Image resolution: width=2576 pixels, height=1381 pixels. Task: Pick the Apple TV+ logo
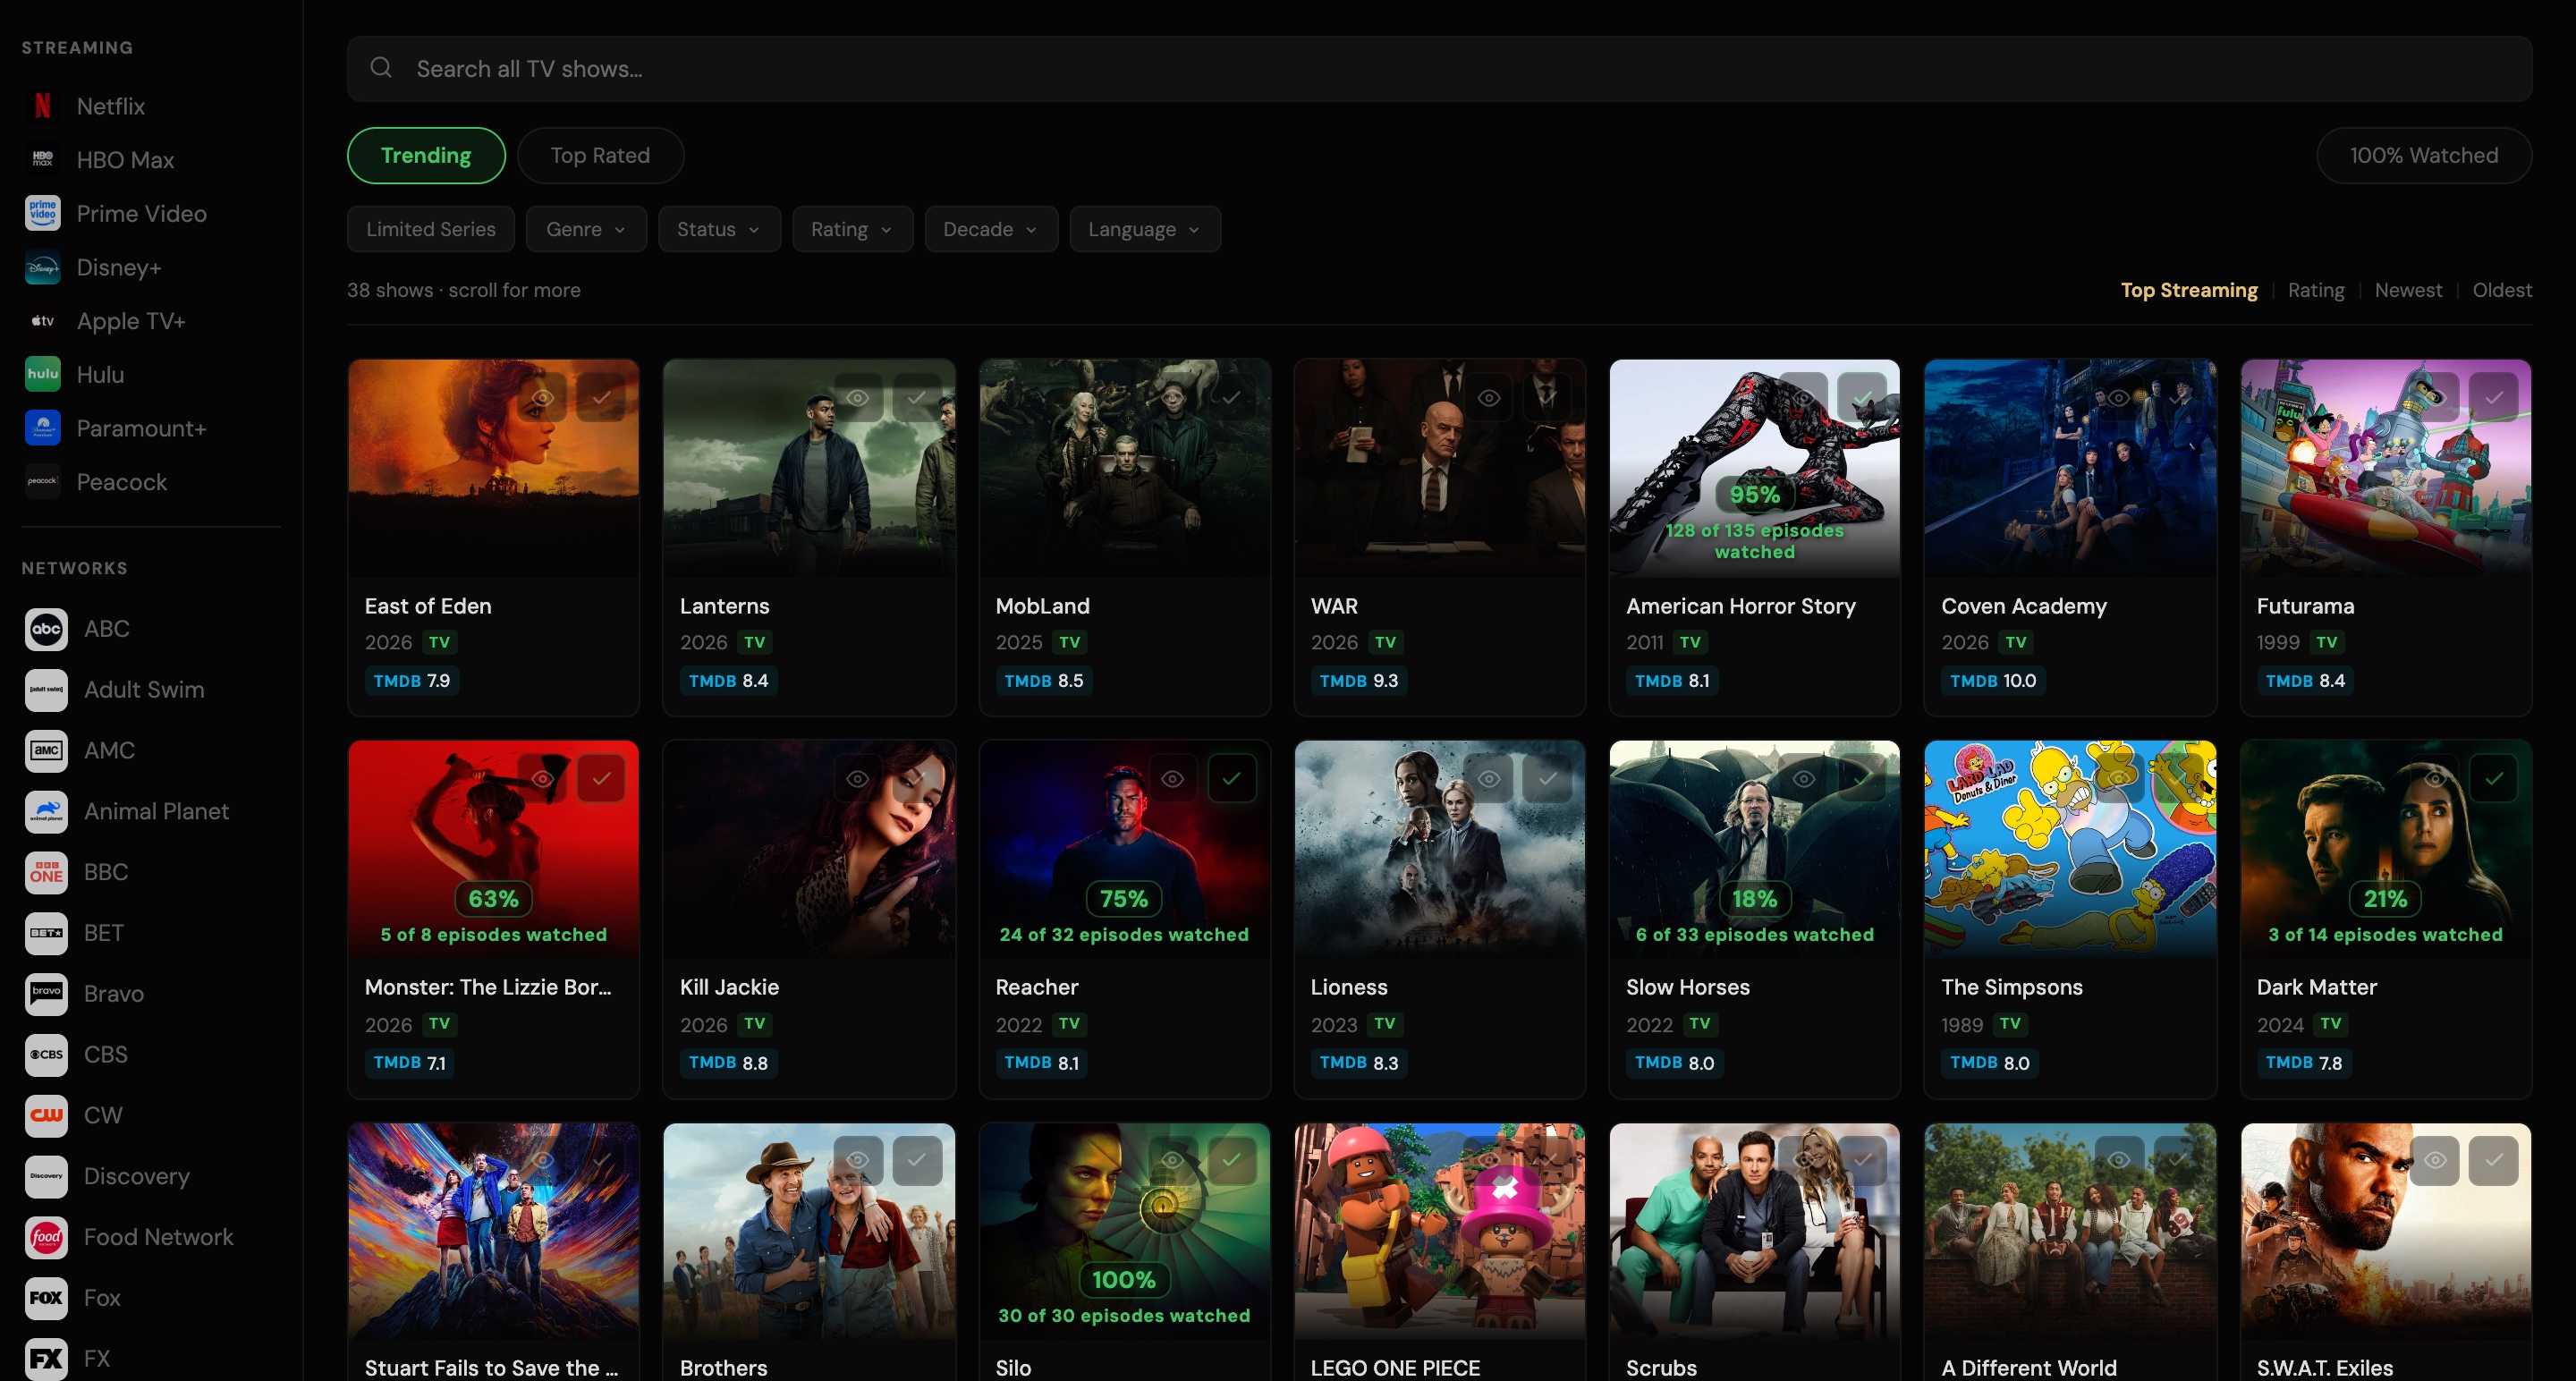[x=43, y=321]
